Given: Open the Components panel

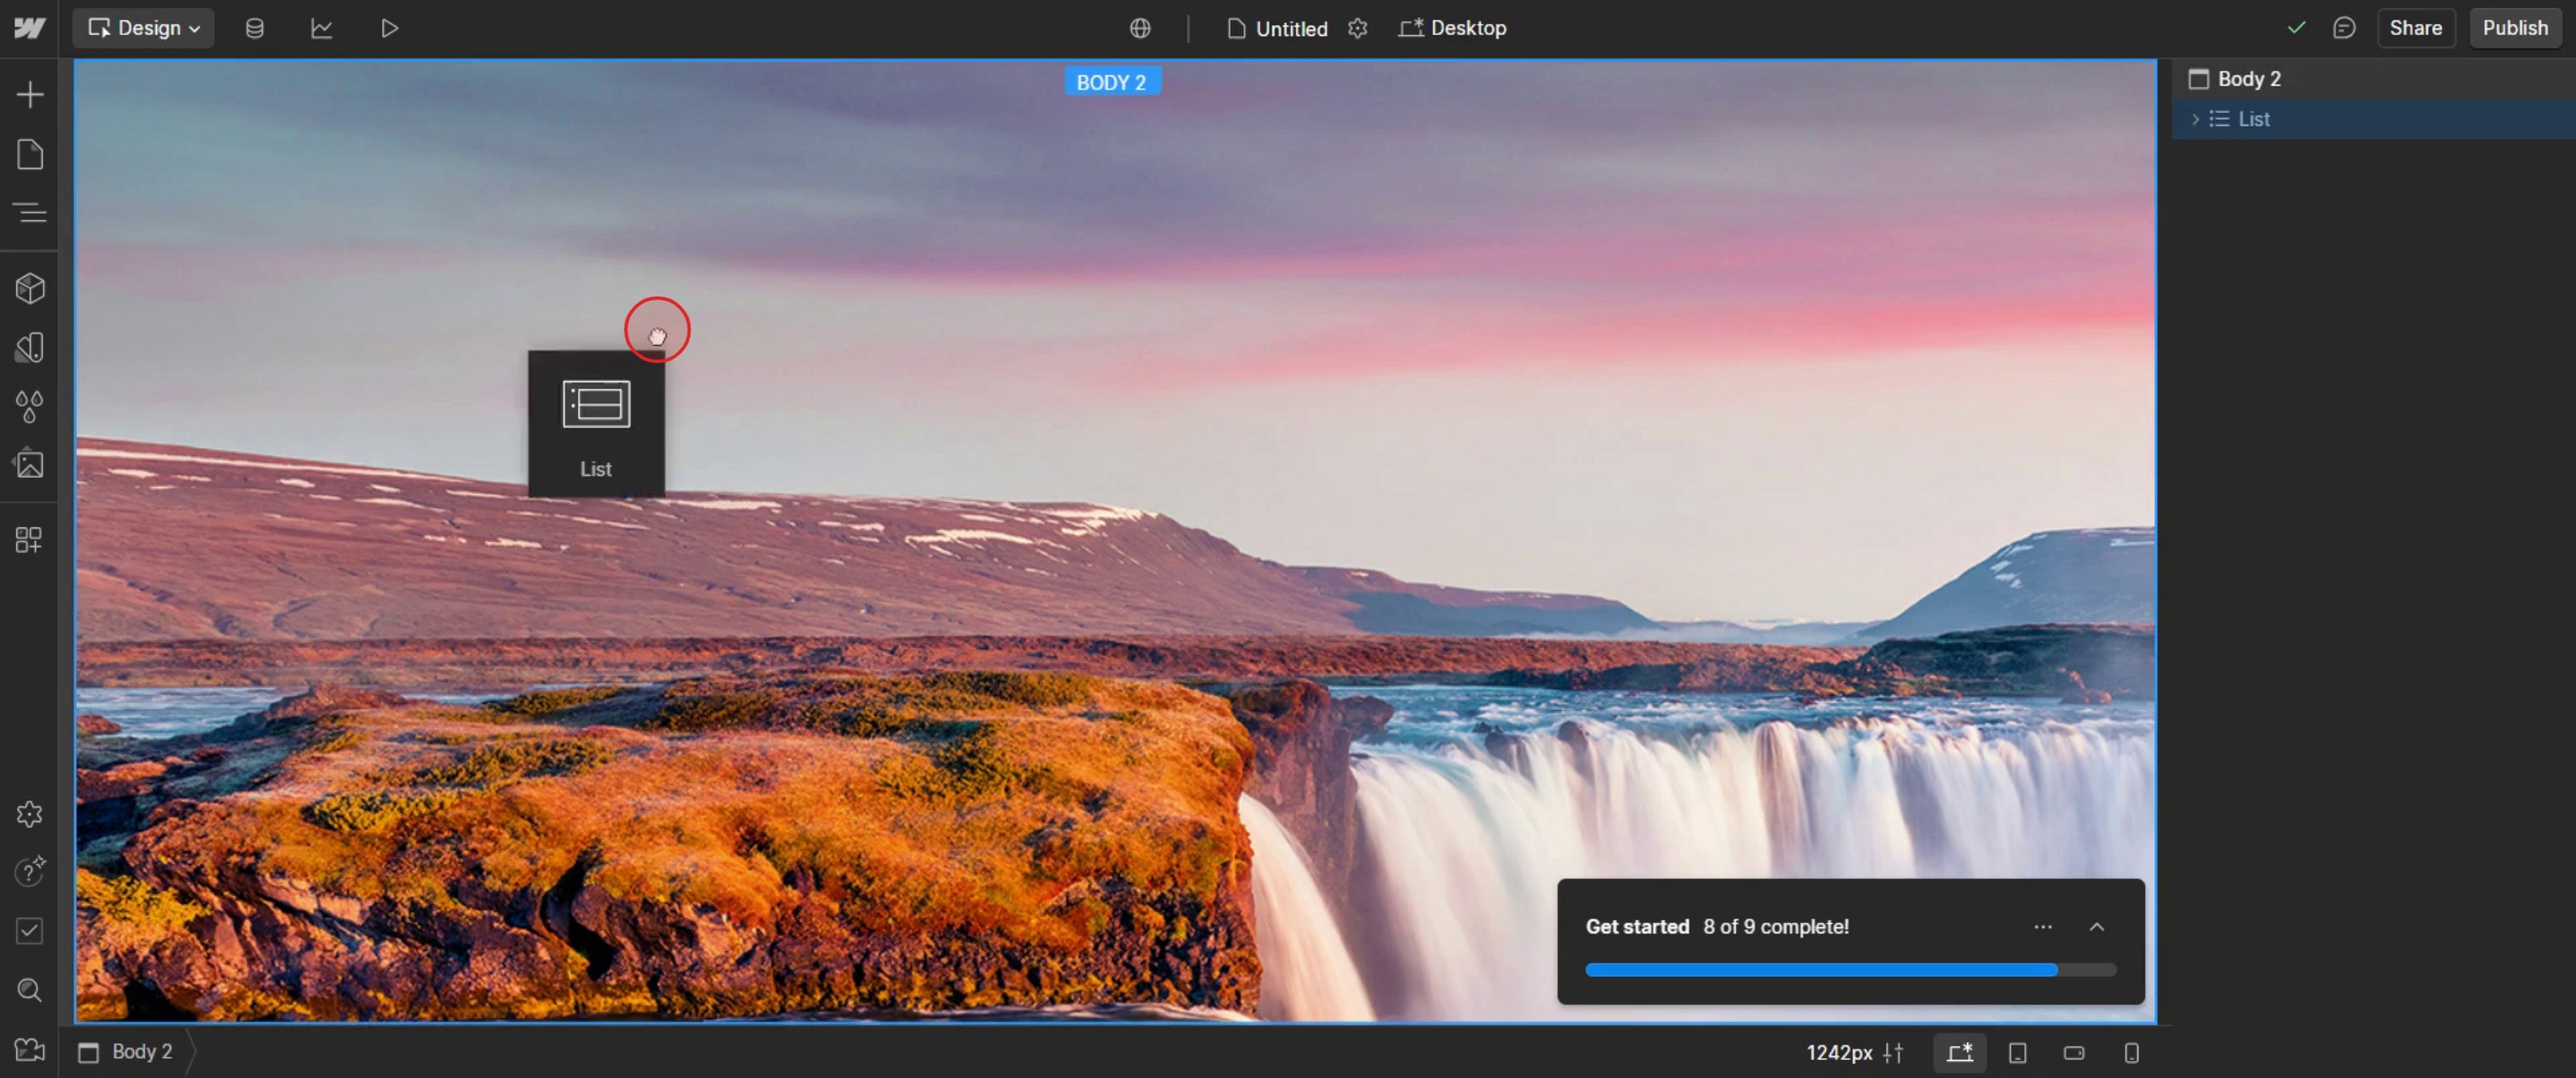Looking at the screenshot, I should [x=30, y=289].
